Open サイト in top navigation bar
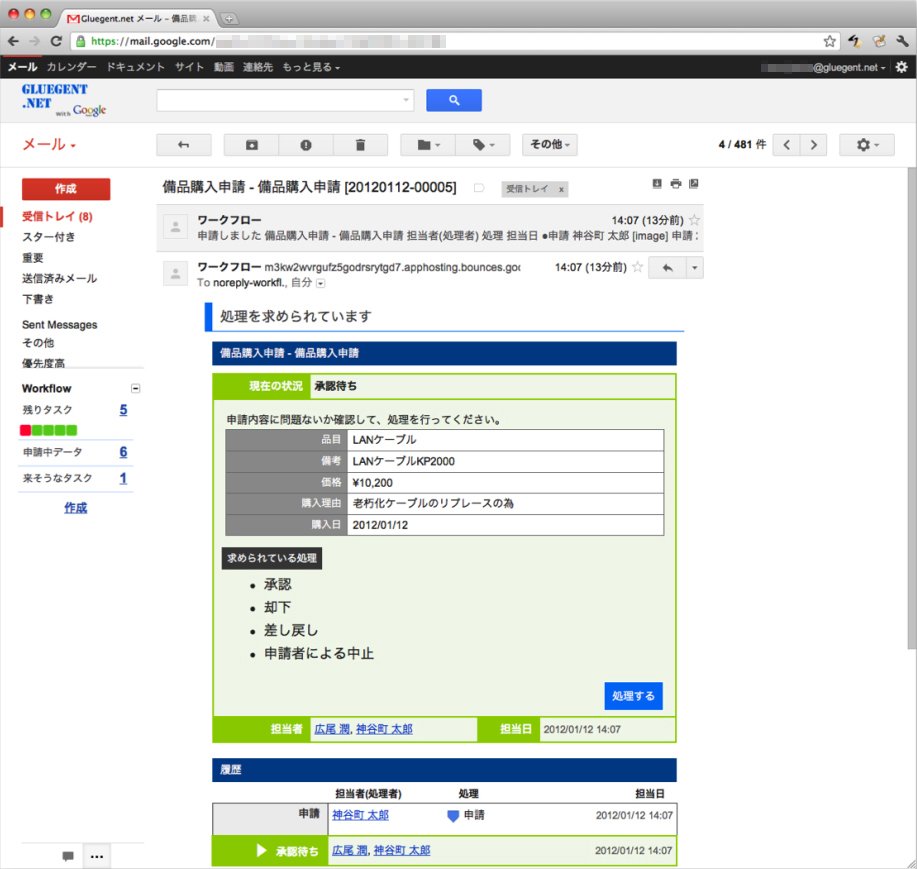917x869 pixels. click(x=189, y=67)
